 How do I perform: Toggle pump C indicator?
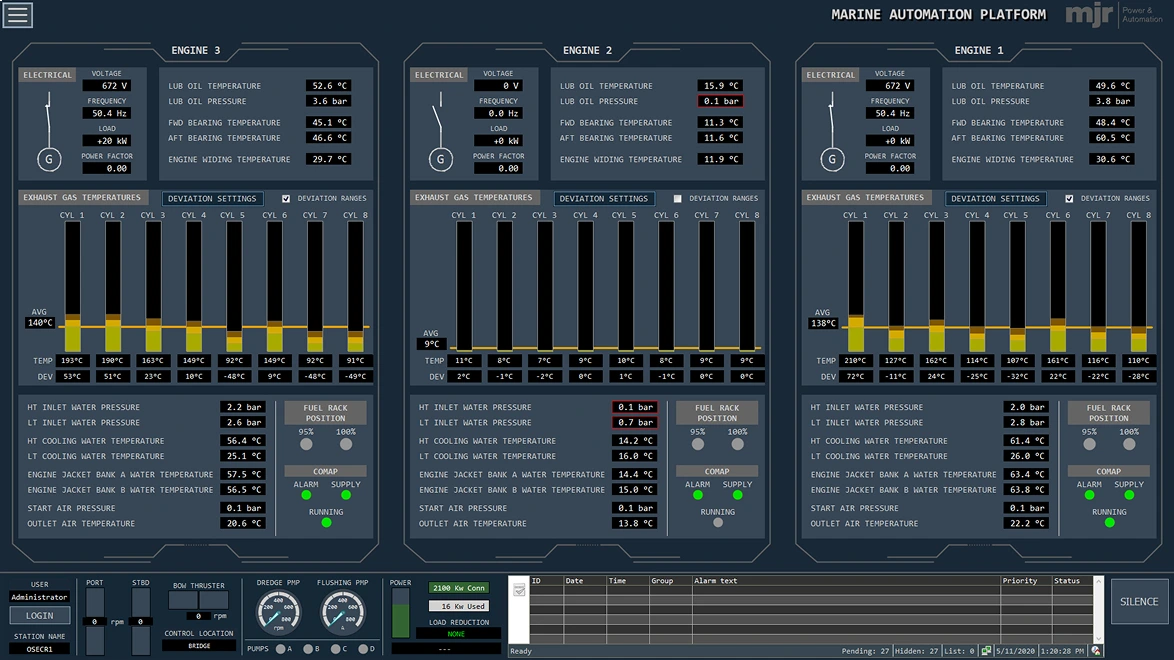(x=335, y=649)
